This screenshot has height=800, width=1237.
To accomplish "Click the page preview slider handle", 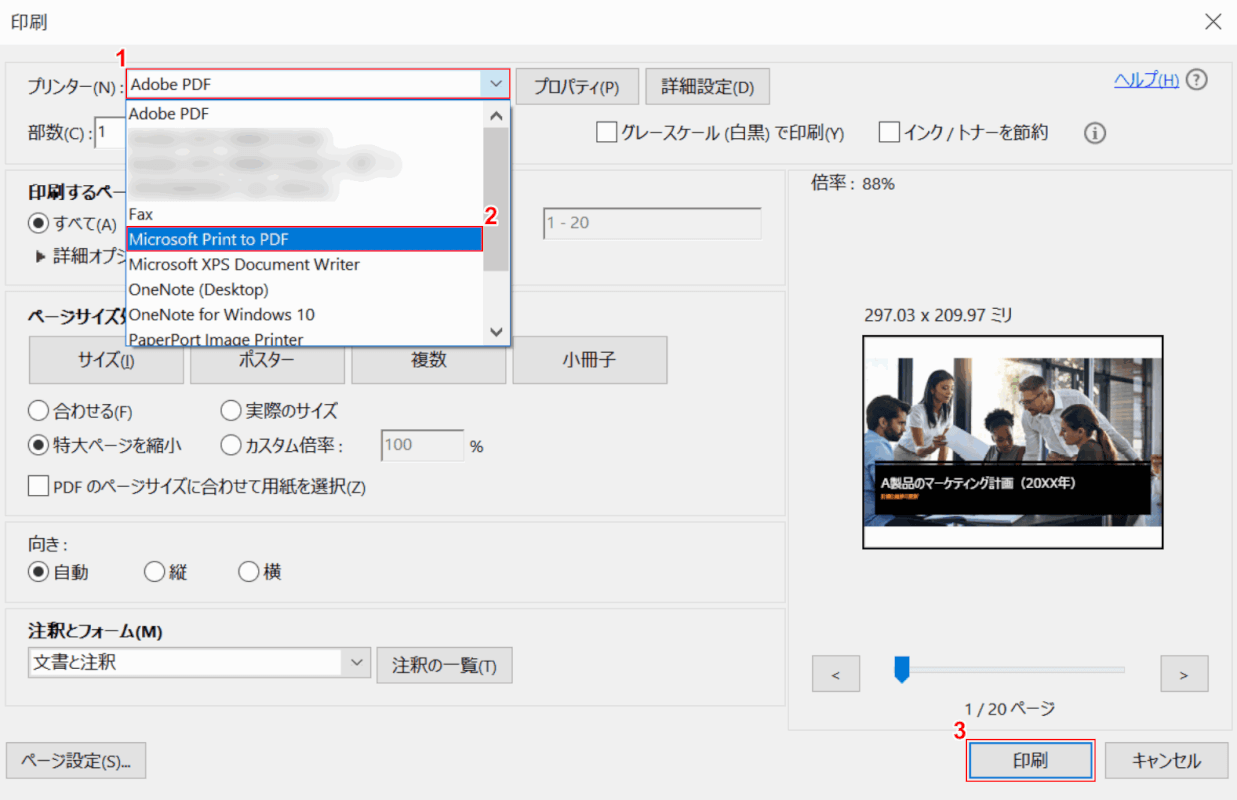I will pyautogui.click(x=901, y=669).
